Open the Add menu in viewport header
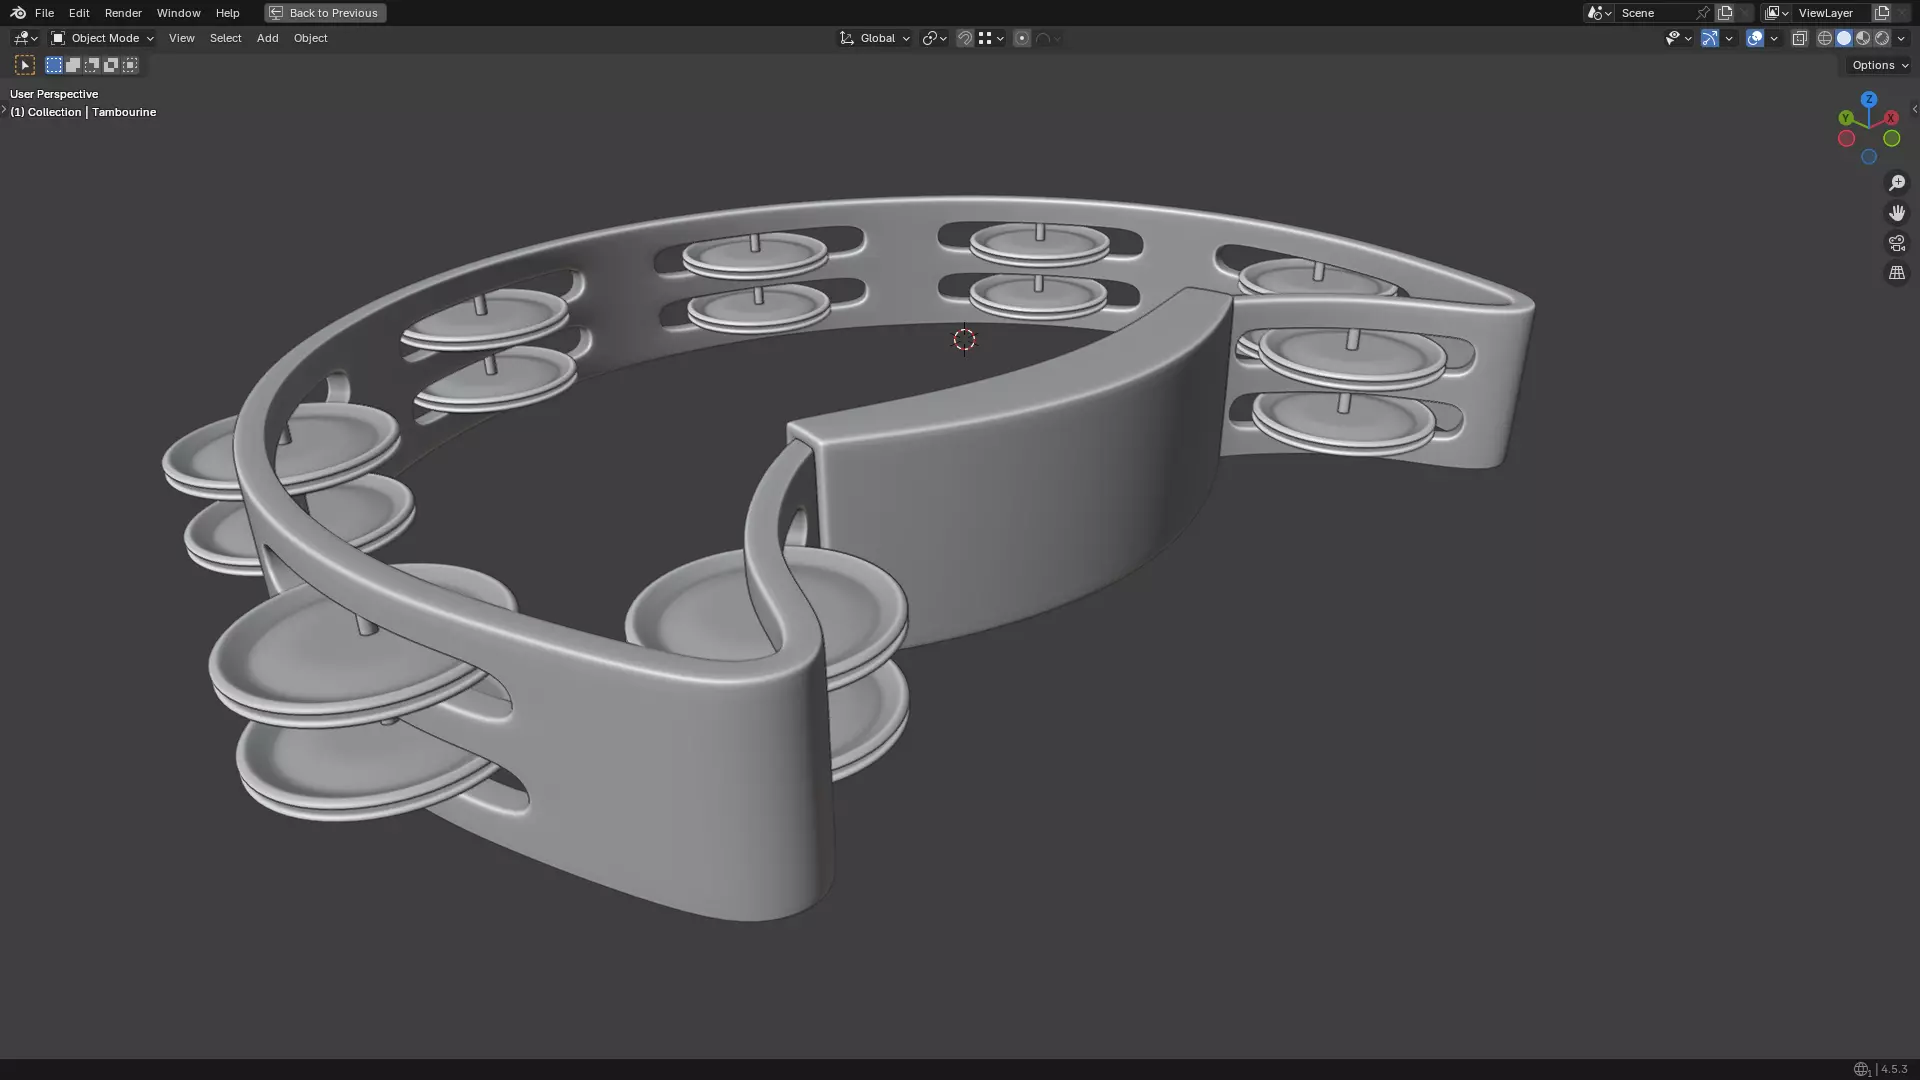 coord(267,38)
